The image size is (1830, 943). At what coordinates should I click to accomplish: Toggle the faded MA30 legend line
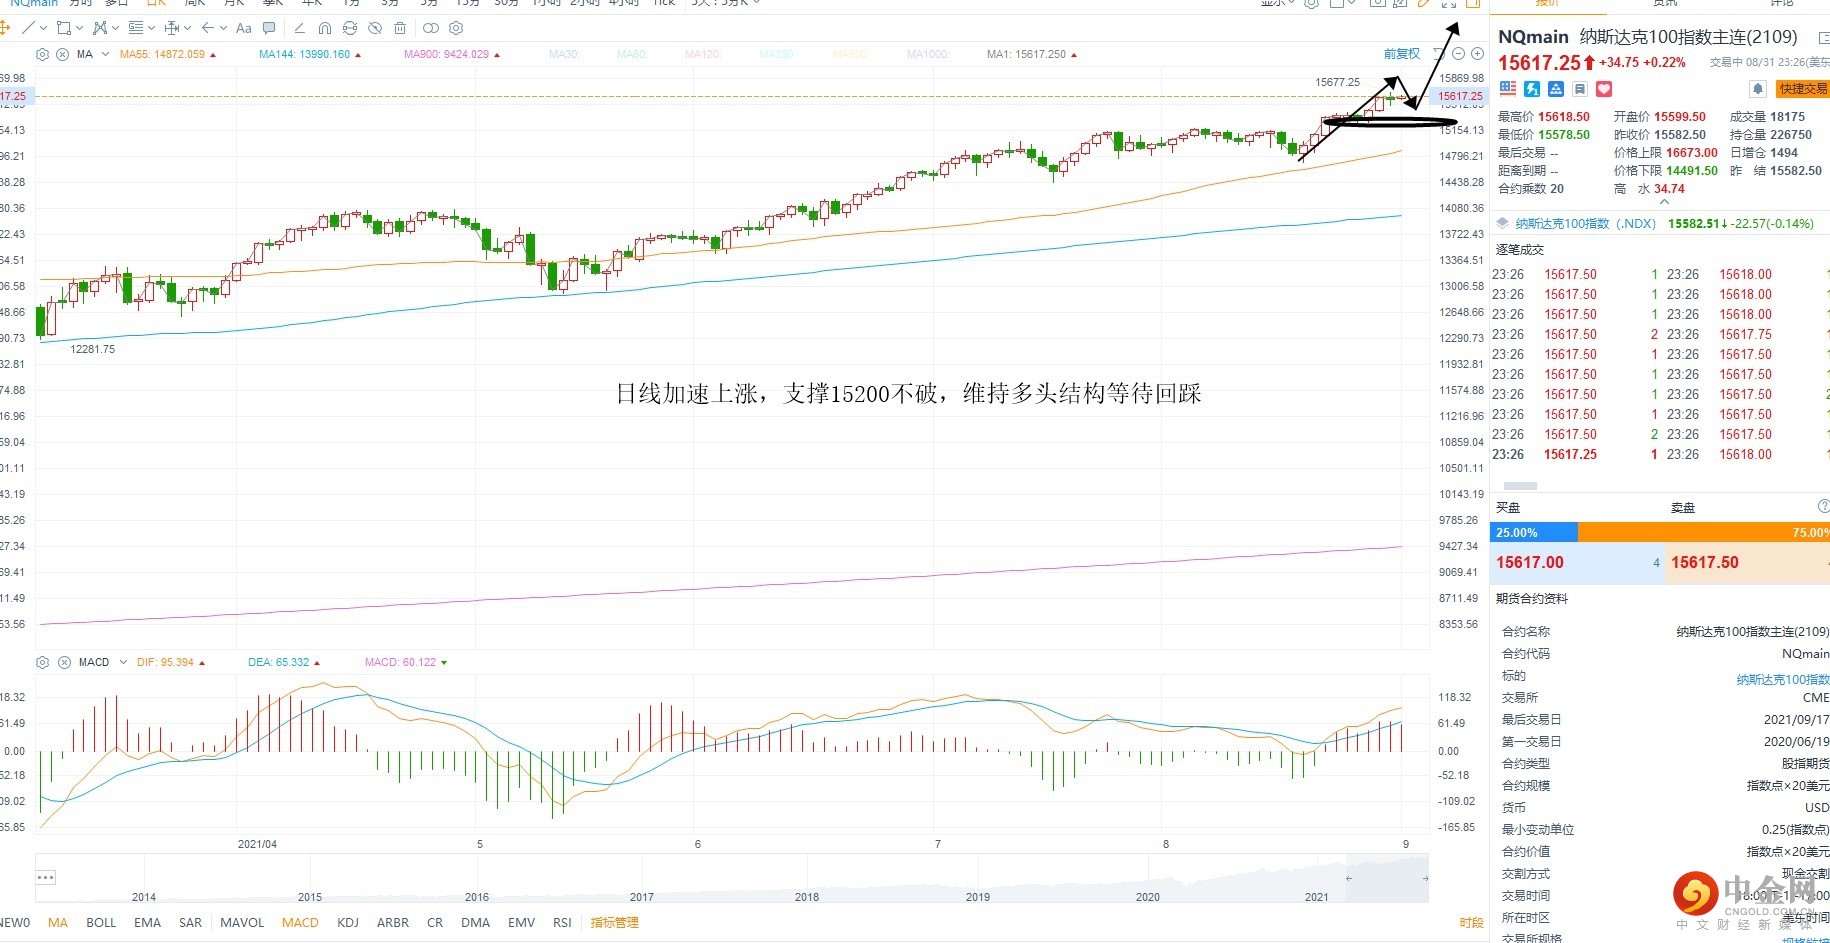[564, 54]
